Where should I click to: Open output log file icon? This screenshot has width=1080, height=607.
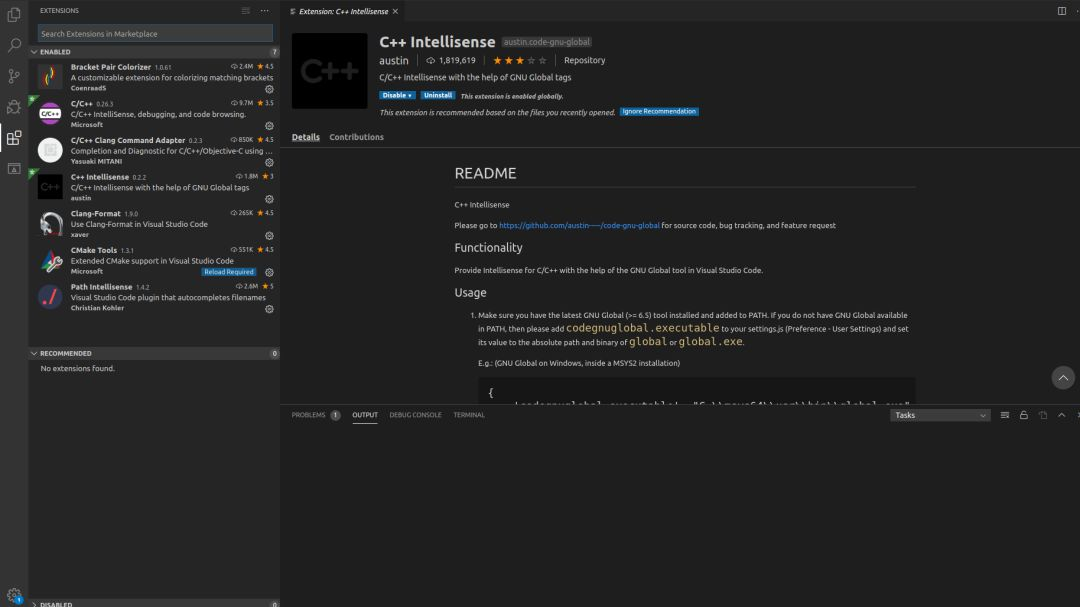1043,415
